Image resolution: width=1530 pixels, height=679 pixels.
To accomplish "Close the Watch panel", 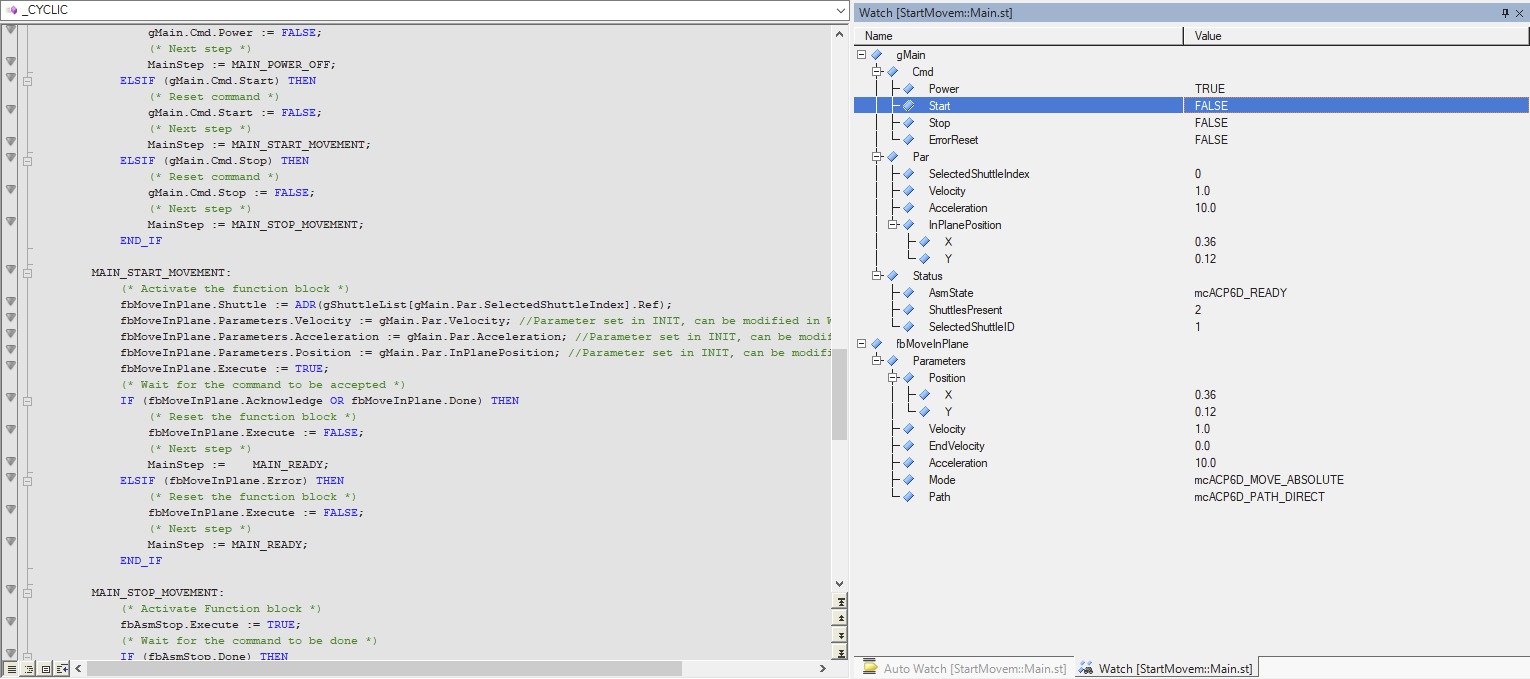I will (x=1521, y=12).
